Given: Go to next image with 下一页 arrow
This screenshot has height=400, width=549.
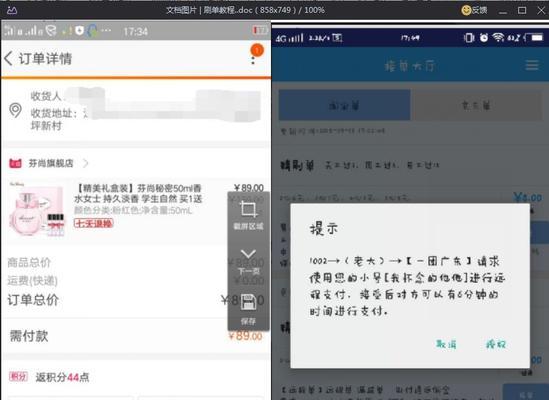Looking at the screenshot, I should [249, 261].
